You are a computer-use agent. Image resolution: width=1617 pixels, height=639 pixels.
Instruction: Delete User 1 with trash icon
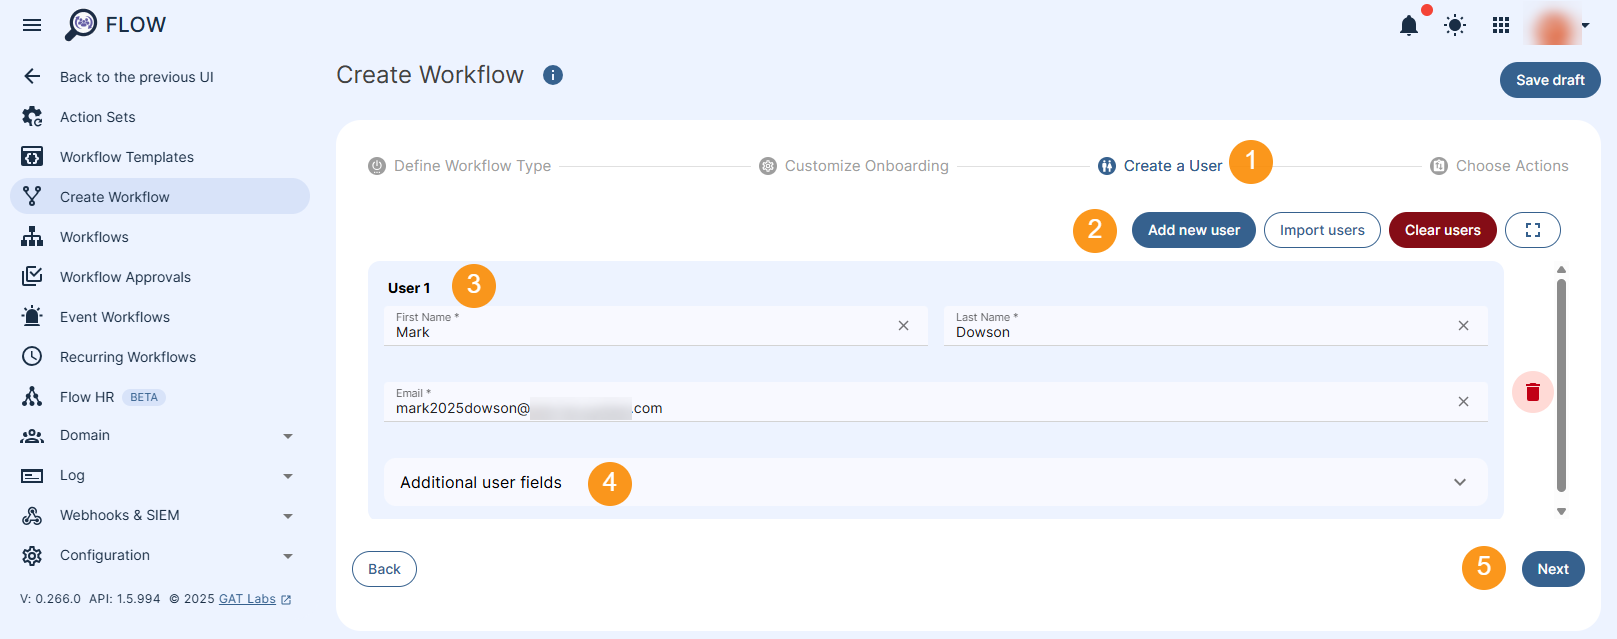click(x=1533, y=392)
